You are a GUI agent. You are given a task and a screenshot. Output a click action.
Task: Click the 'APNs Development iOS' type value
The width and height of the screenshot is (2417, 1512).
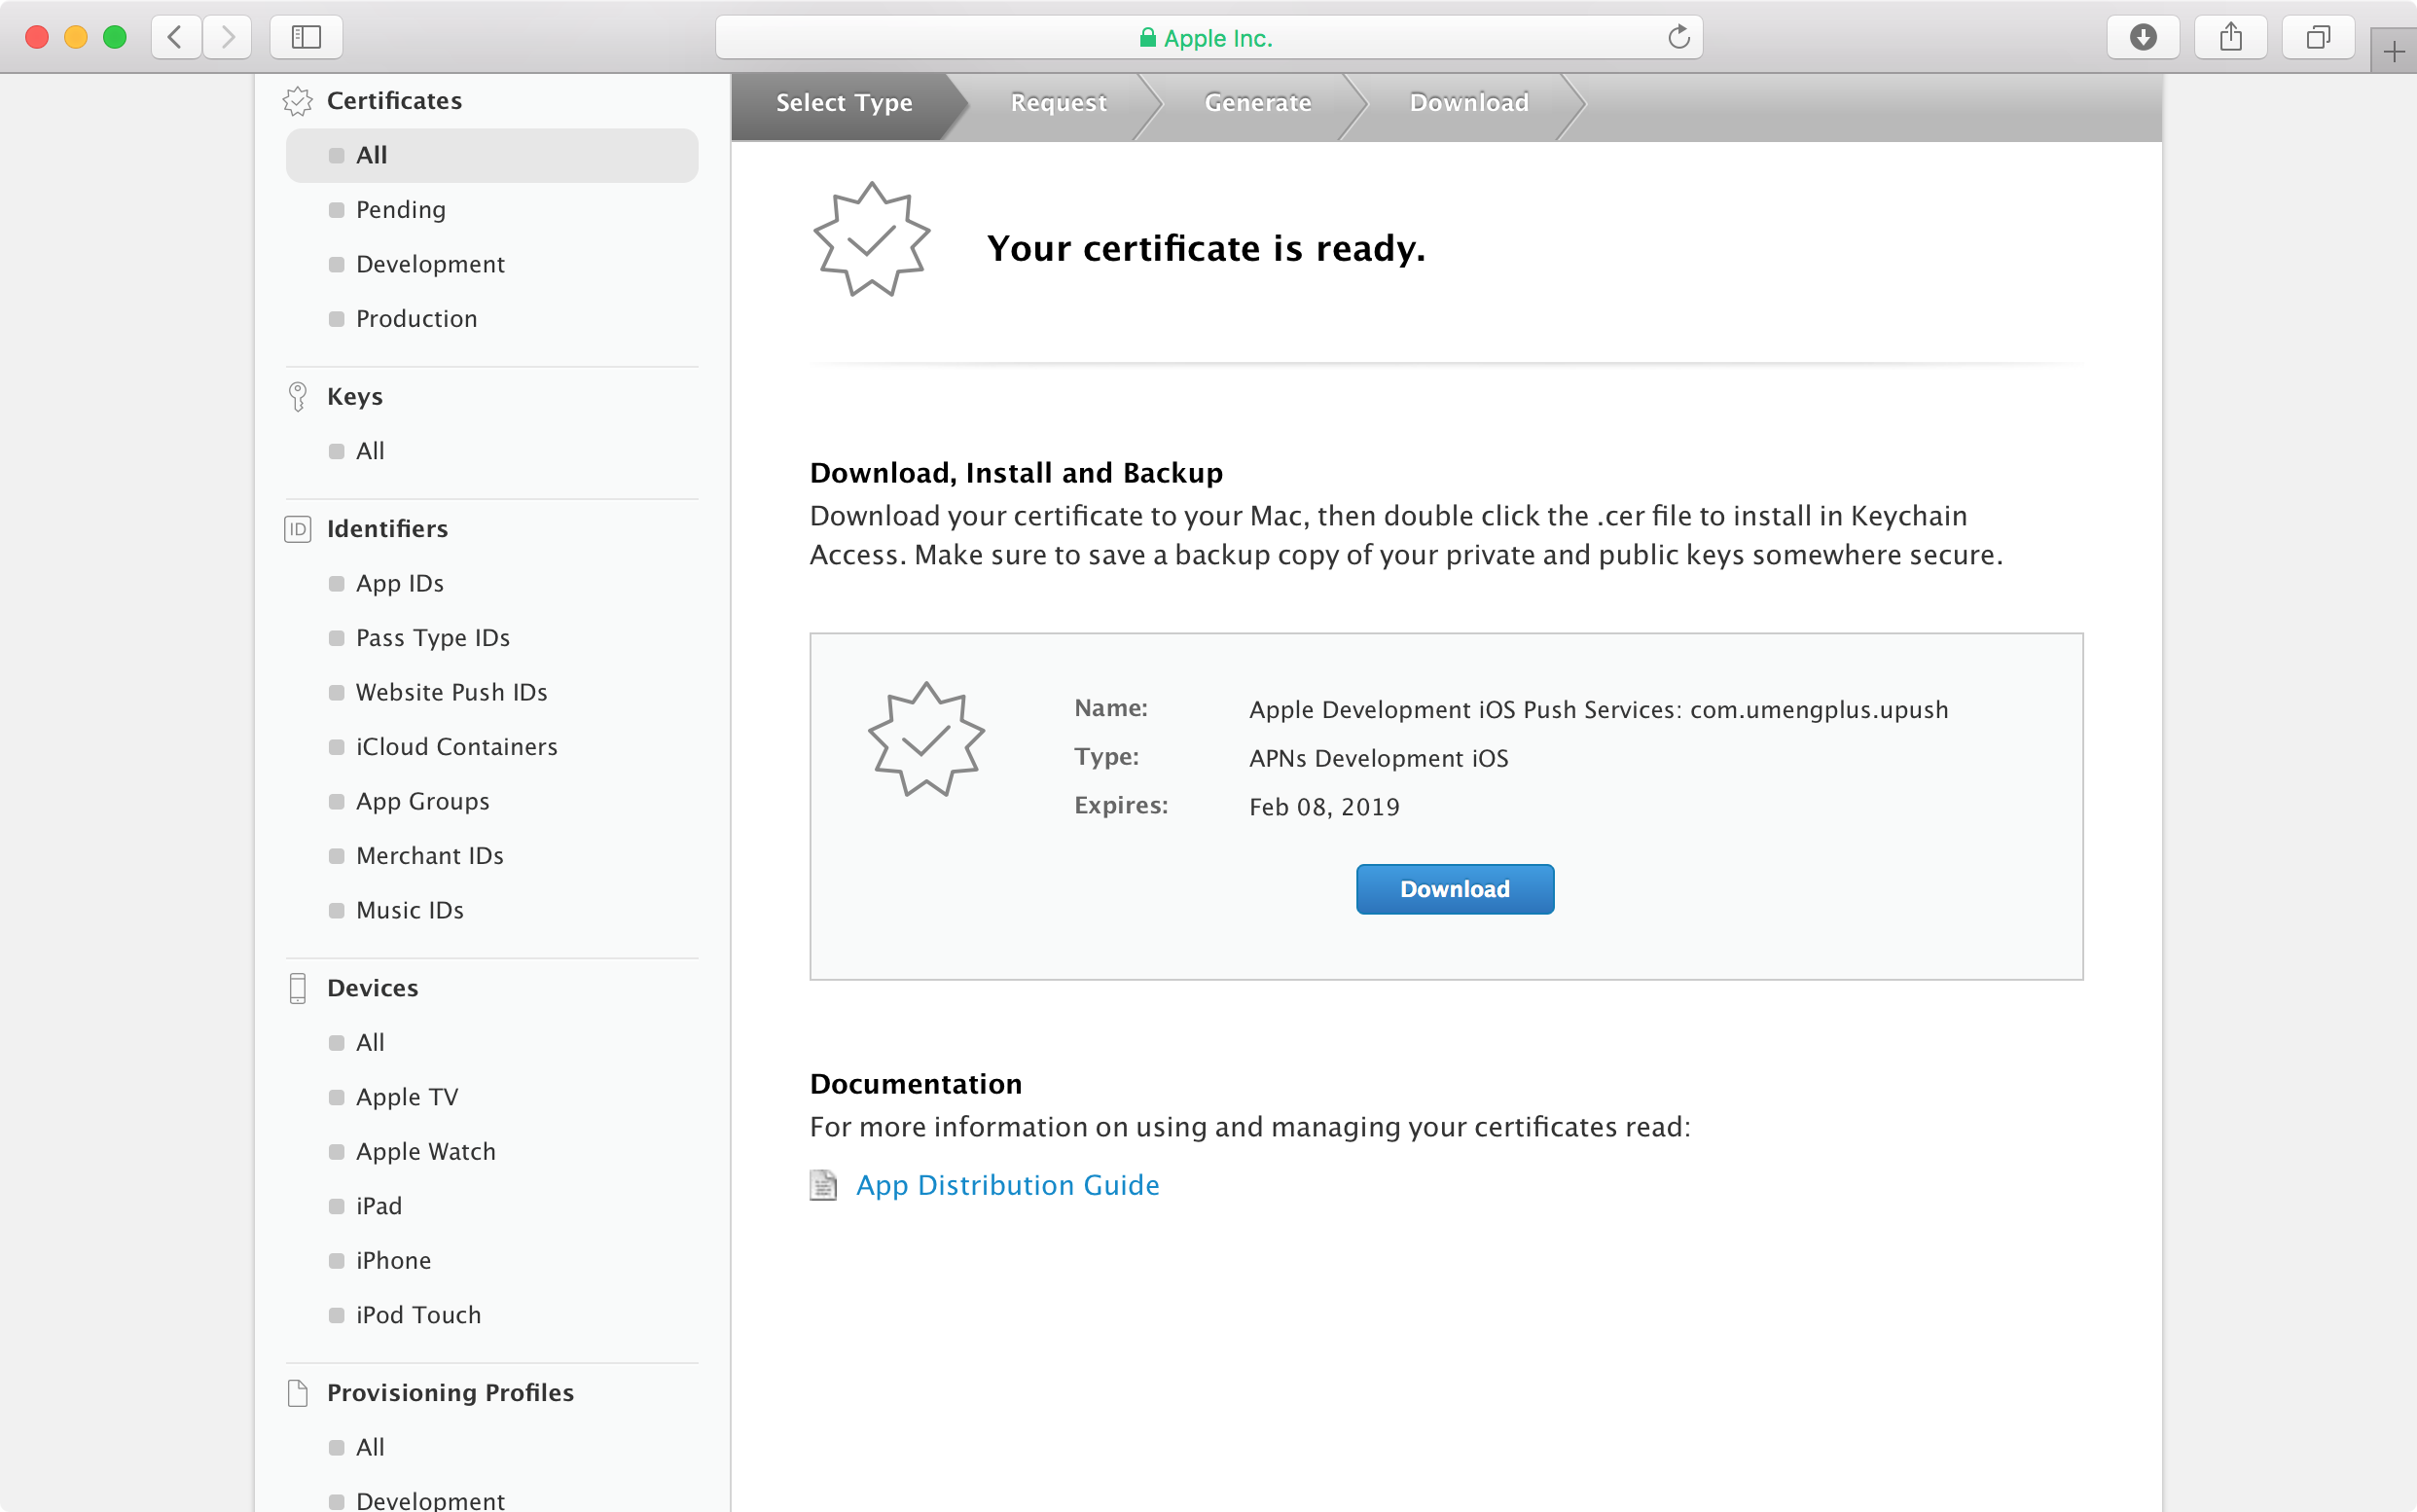point(1379,759)
